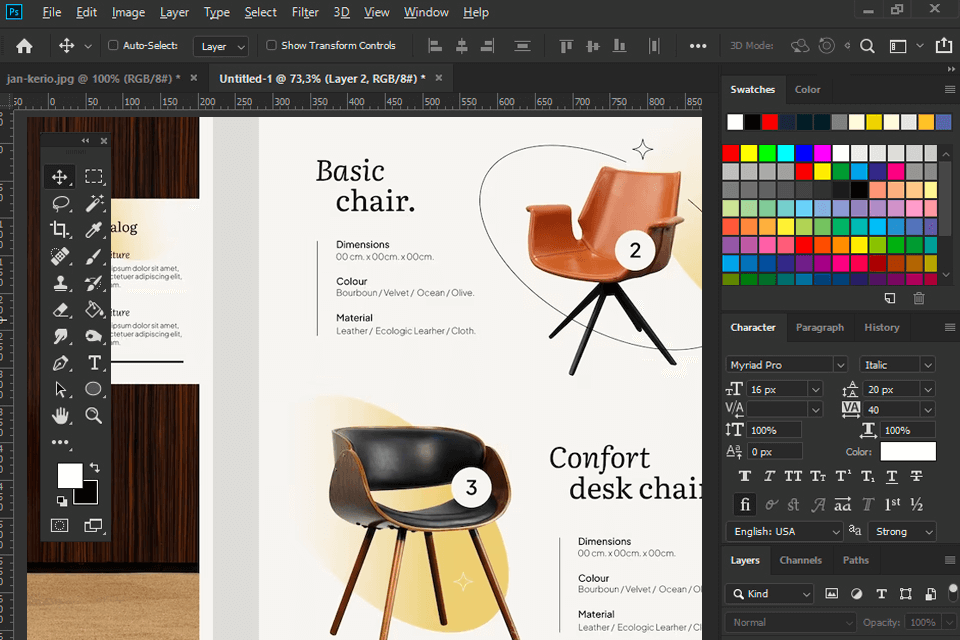Viewport: 960px width, 640px height.
Task: Check Show Transform Controls
Action: click(271, 45)
